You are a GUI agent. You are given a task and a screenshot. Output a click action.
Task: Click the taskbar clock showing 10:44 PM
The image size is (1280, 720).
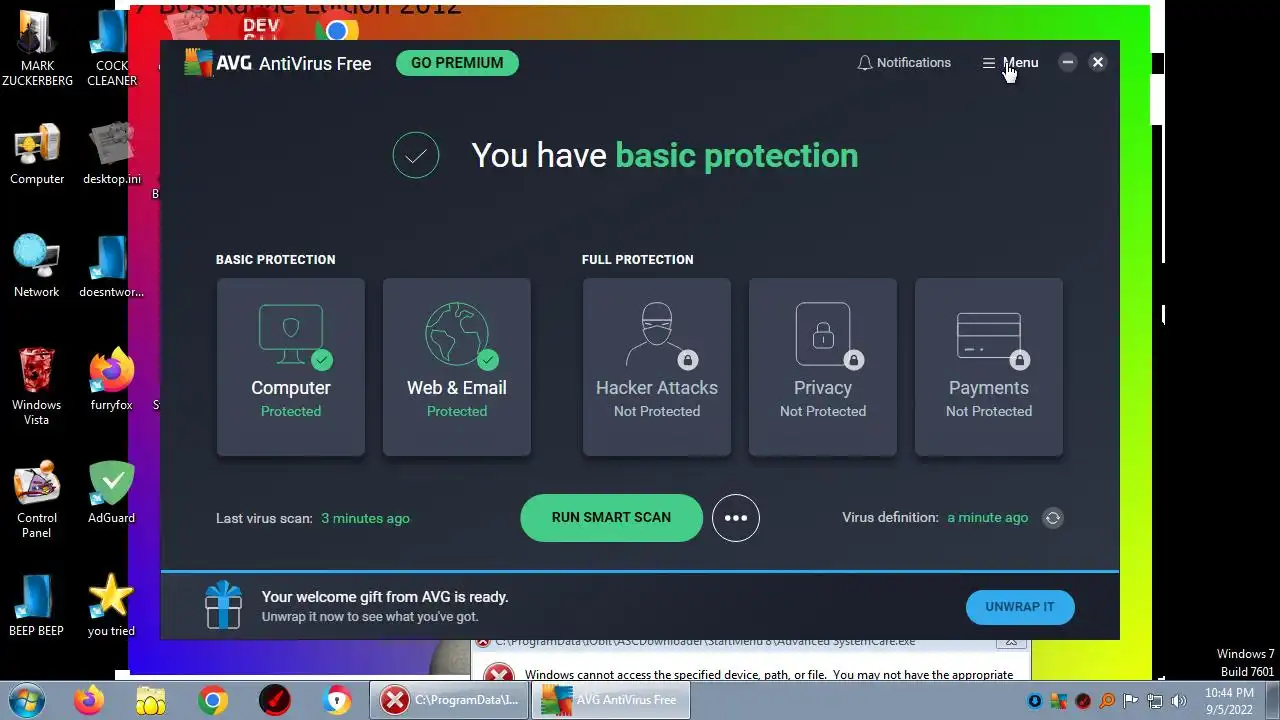[1229, 700]
